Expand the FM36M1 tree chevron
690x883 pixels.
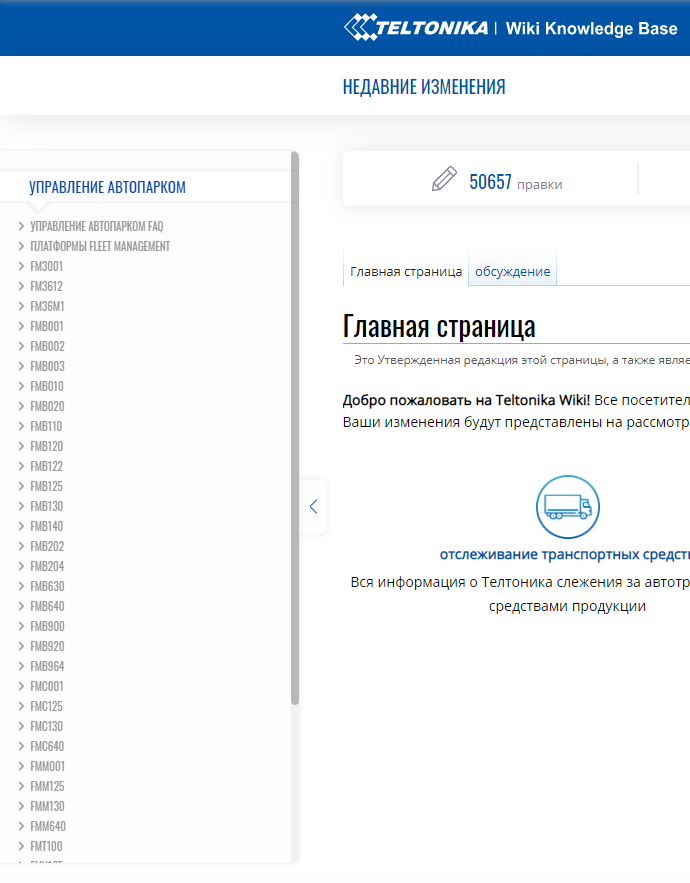tap(21, 306)
